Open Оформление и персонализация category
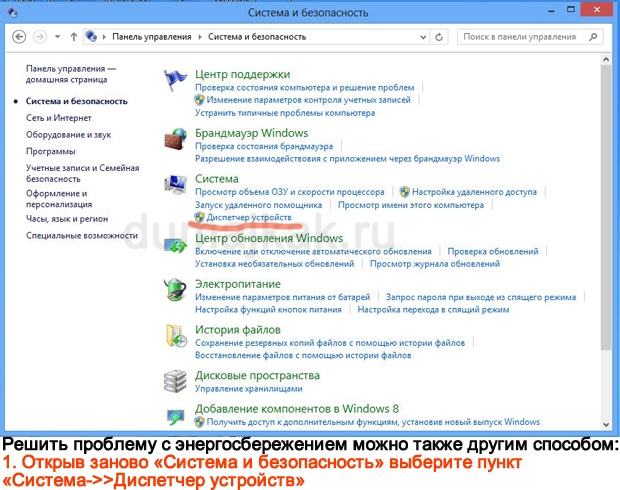The width and height of the screenshot is (620, 490). click(x=59, y=199)
